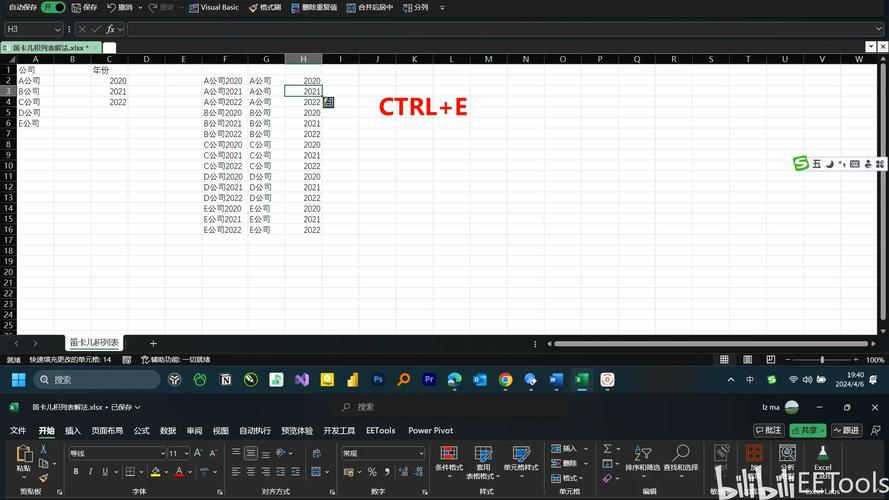This screenshot has width=889, height=500.
Task: Select the 笛卡儿积列表 sheet tab
Action: tap(94, 343)
